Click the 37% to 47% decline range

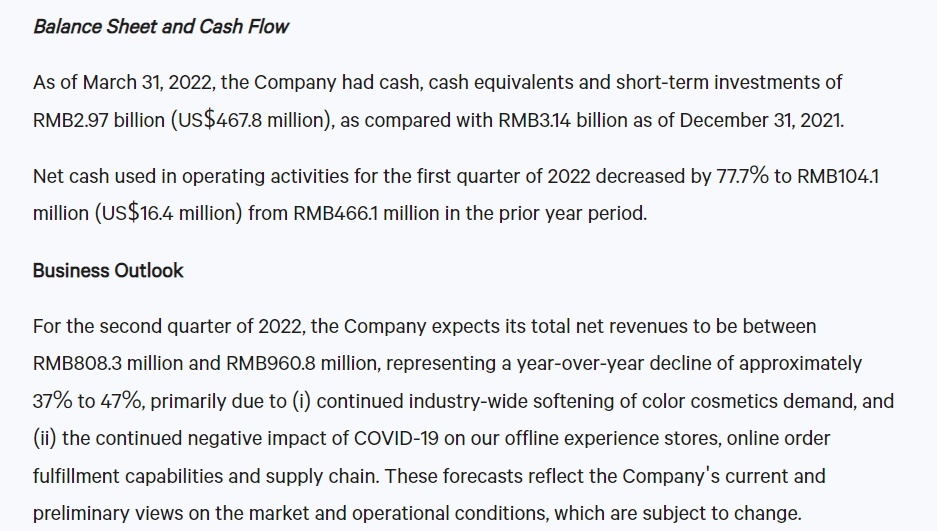click(87, 401)
